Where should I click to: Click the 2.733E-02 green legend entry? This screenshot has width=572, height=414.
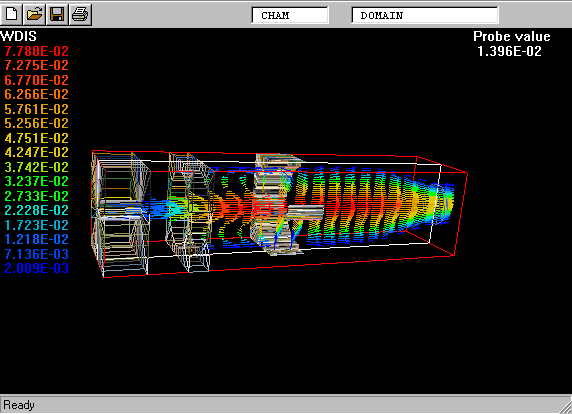[36, 196]
